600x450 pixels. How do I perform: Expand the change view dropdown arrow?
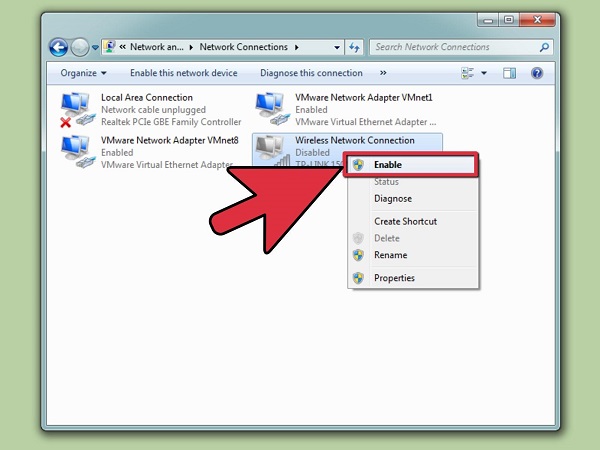point(484,73)
